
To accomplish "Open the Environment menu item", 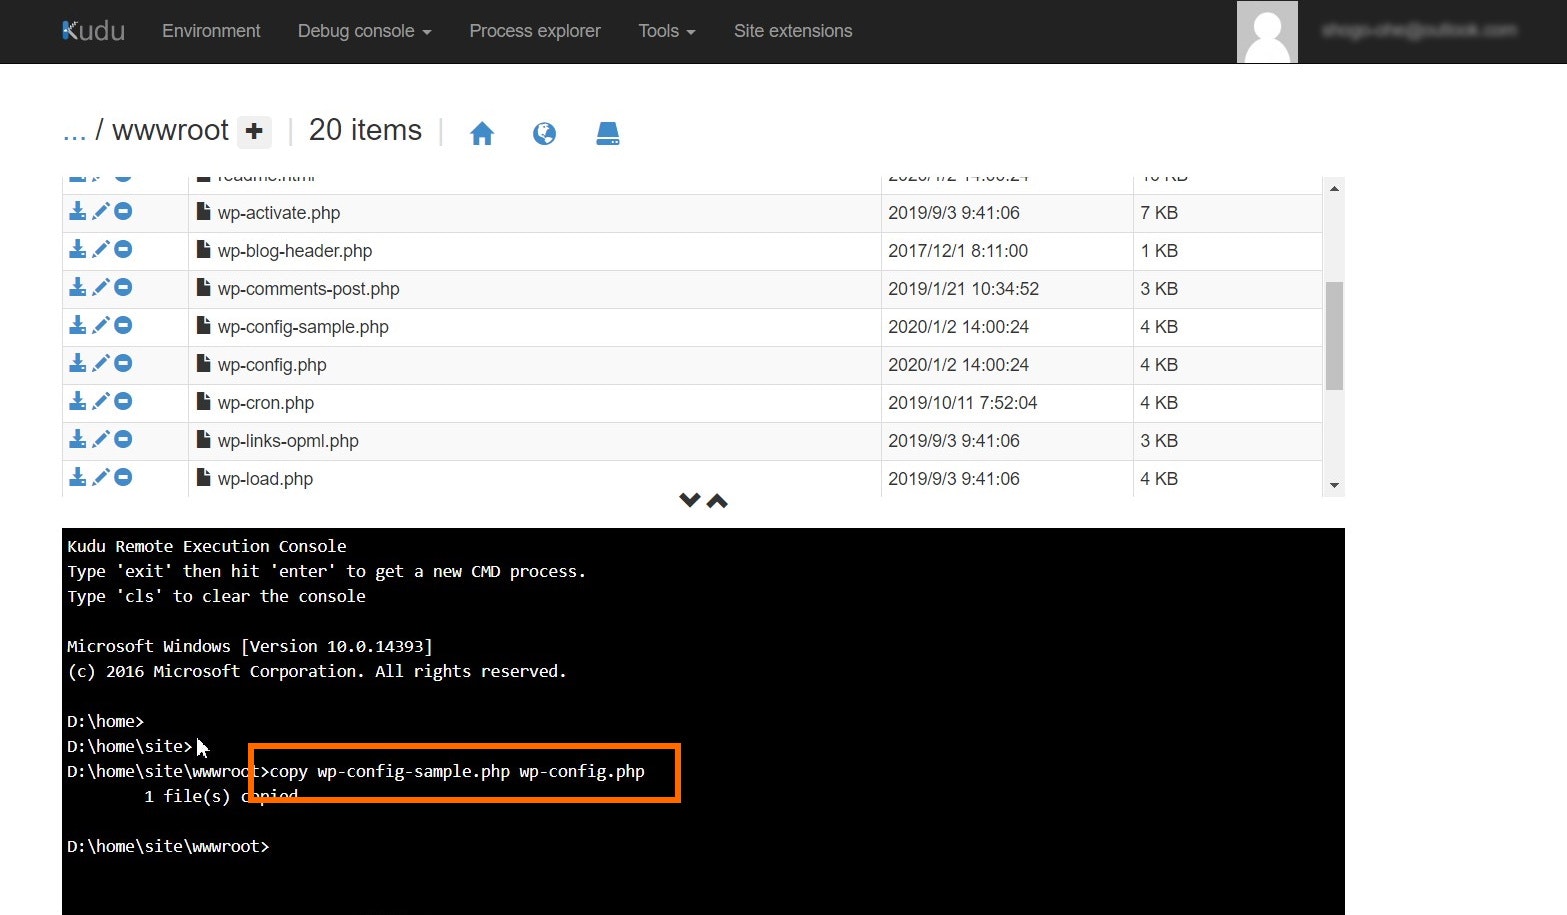I will 210,31.
